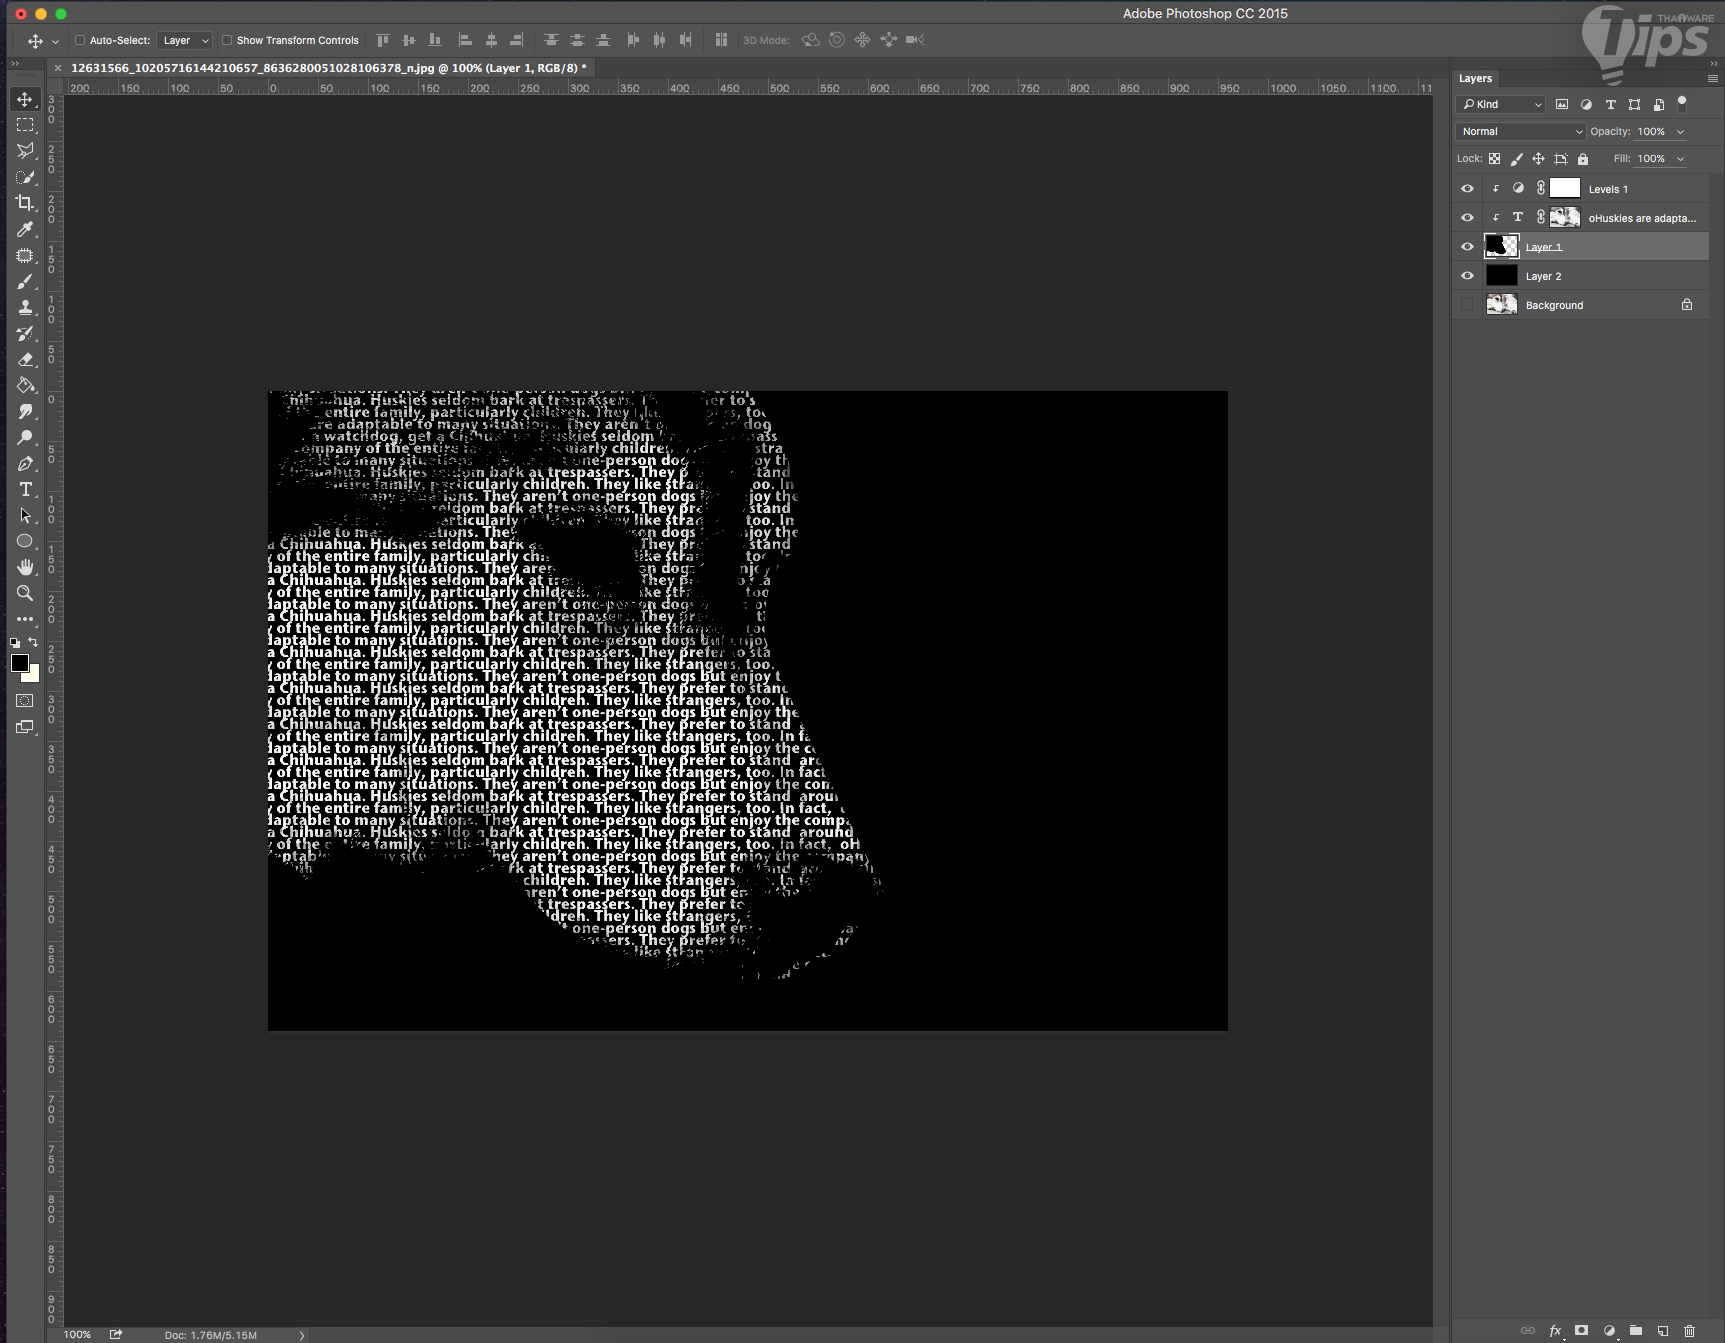Click the foreground color swatch

point(19,663)
